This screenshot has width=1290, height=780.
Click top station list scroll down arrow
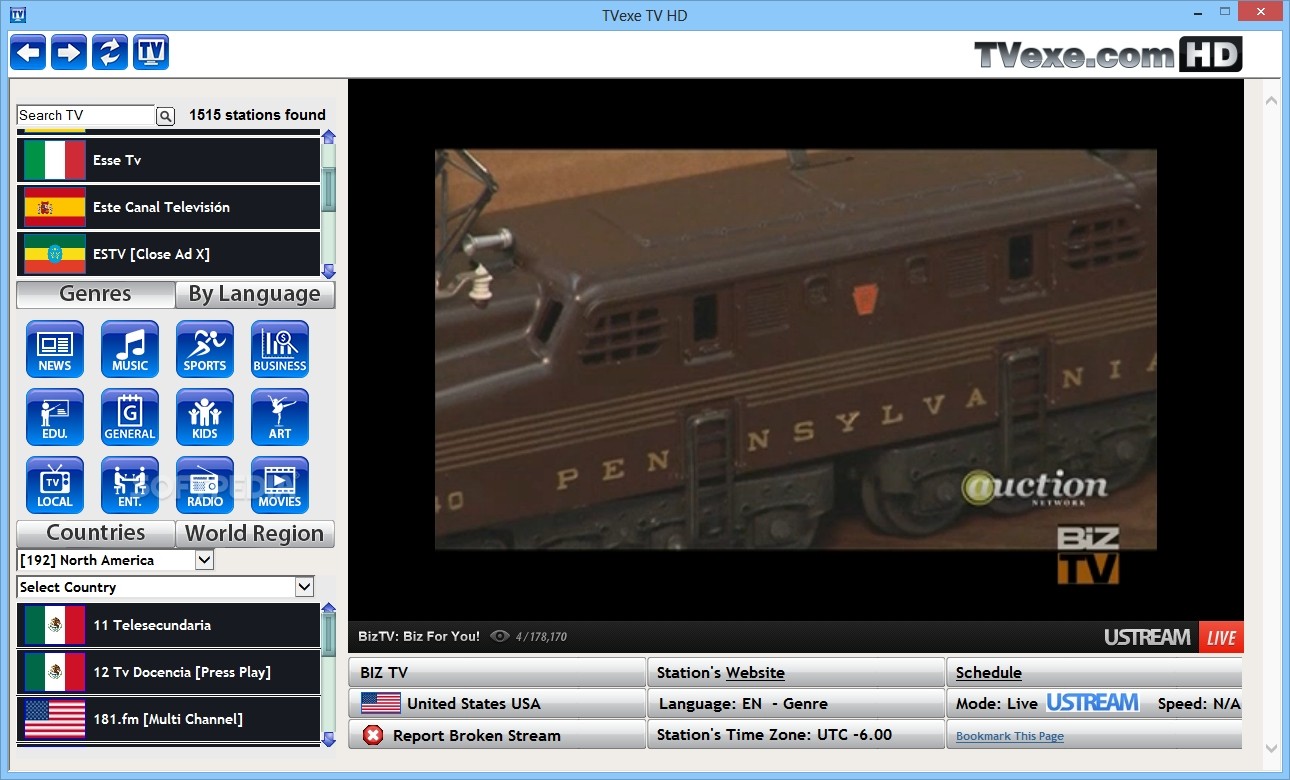click(x=328, y=271)
